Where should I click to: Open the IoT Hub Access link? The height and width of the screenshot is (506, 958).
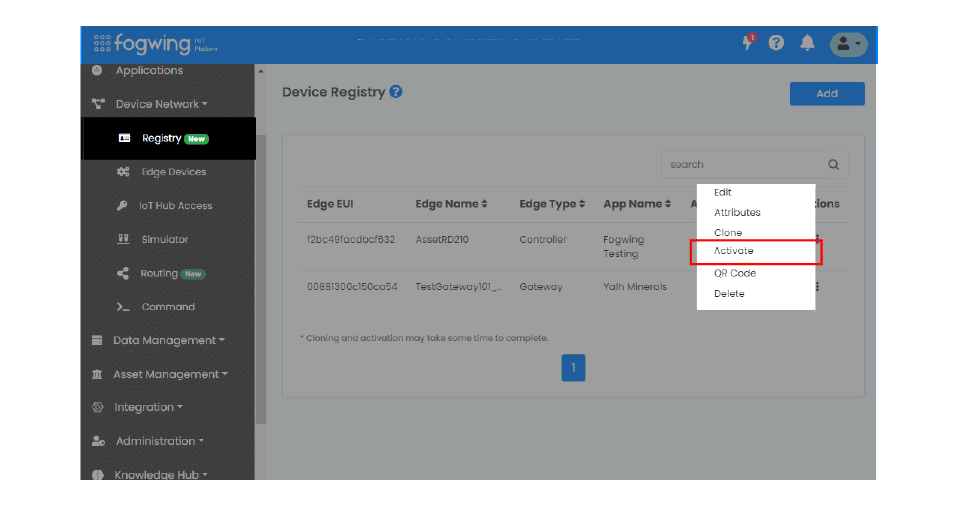tap(175, 205)
